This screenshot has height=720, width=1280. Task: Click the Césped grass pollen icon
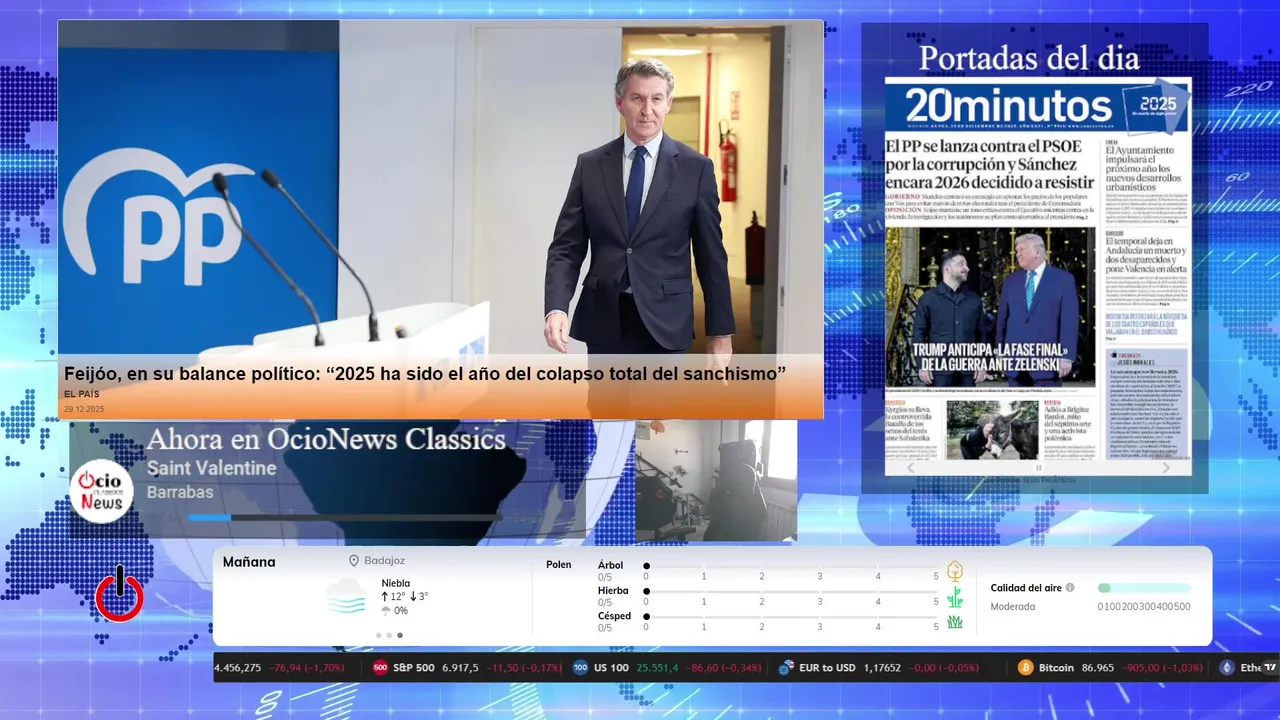point(955,622)
